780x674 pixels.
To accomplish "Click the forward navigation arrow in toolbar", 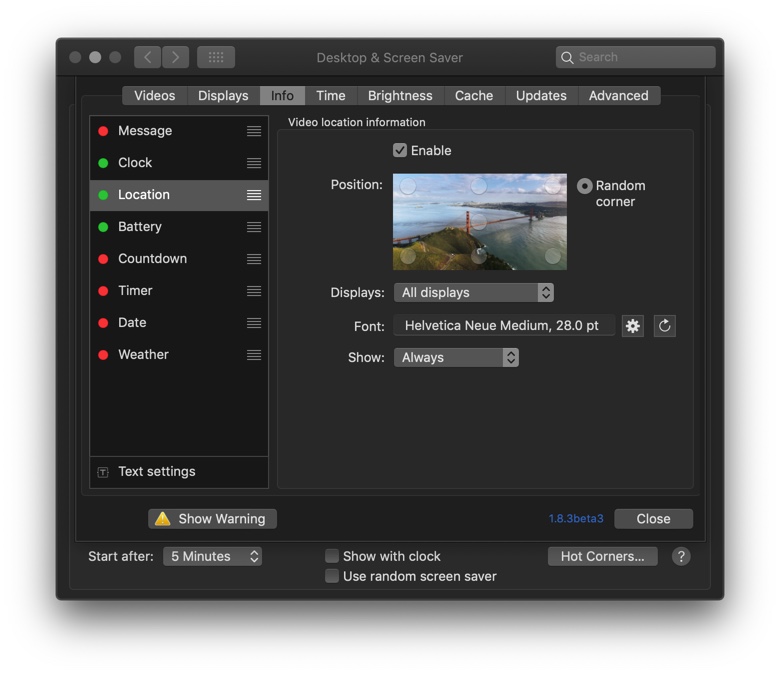I will pyautogui.click(x=175, y=57).
